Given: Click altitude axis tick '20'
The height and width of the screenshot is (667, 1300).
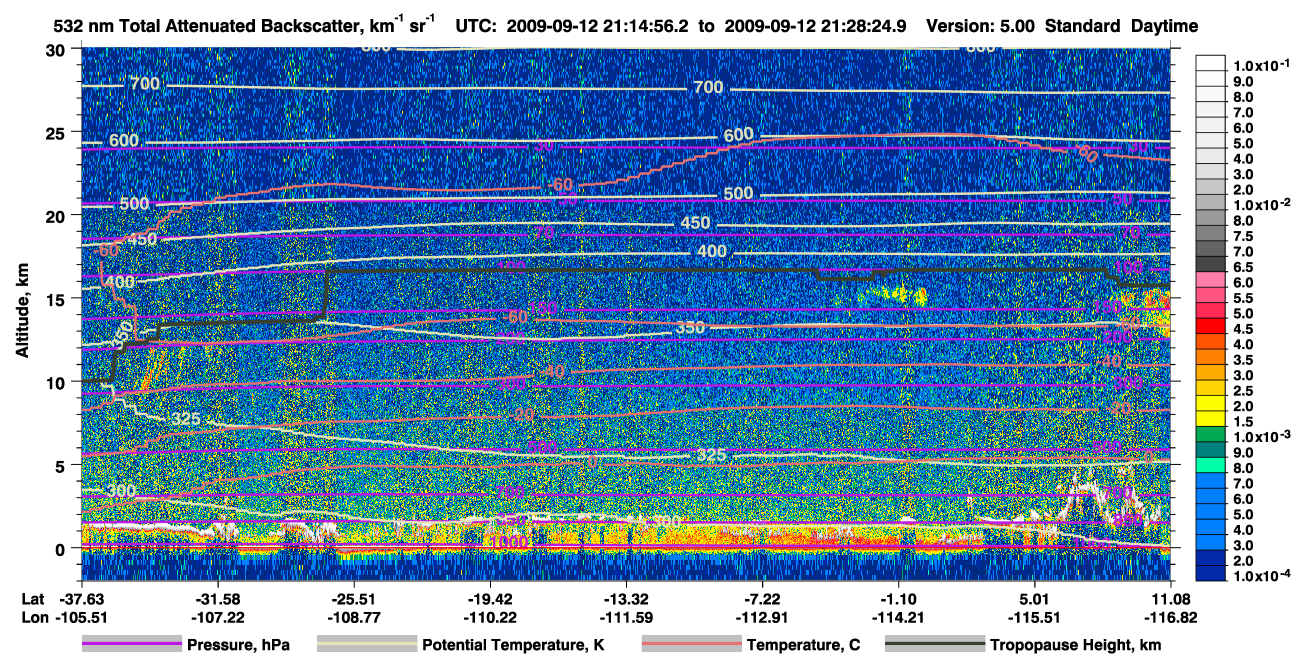Looking at the screenshot, I should point(58,215).
